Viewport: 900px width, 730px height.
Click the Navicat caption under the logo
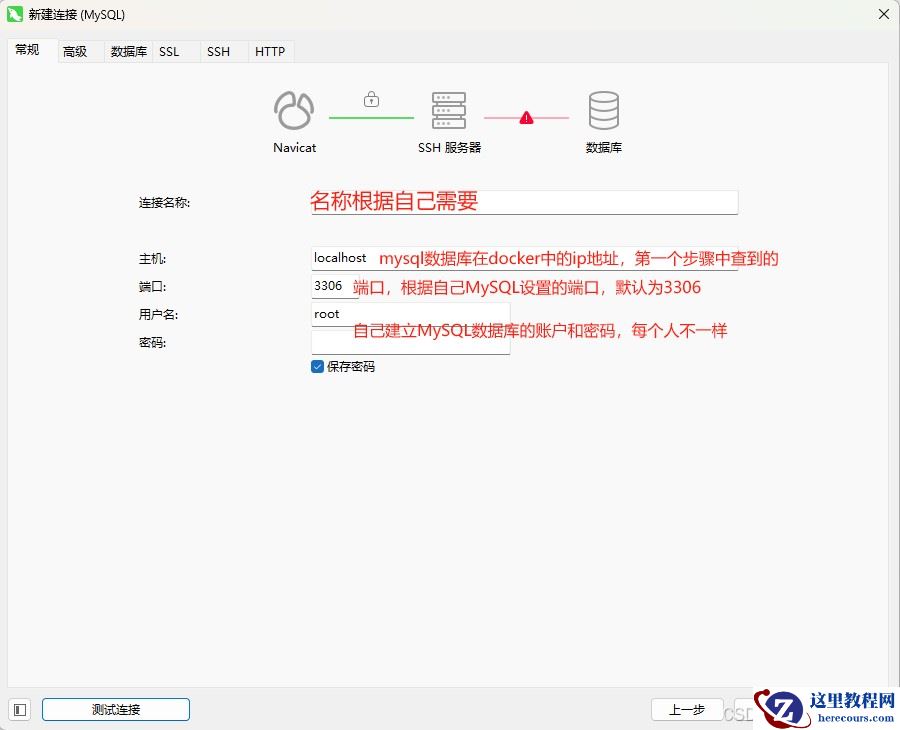pyautogui.click(x=294, y=147)
